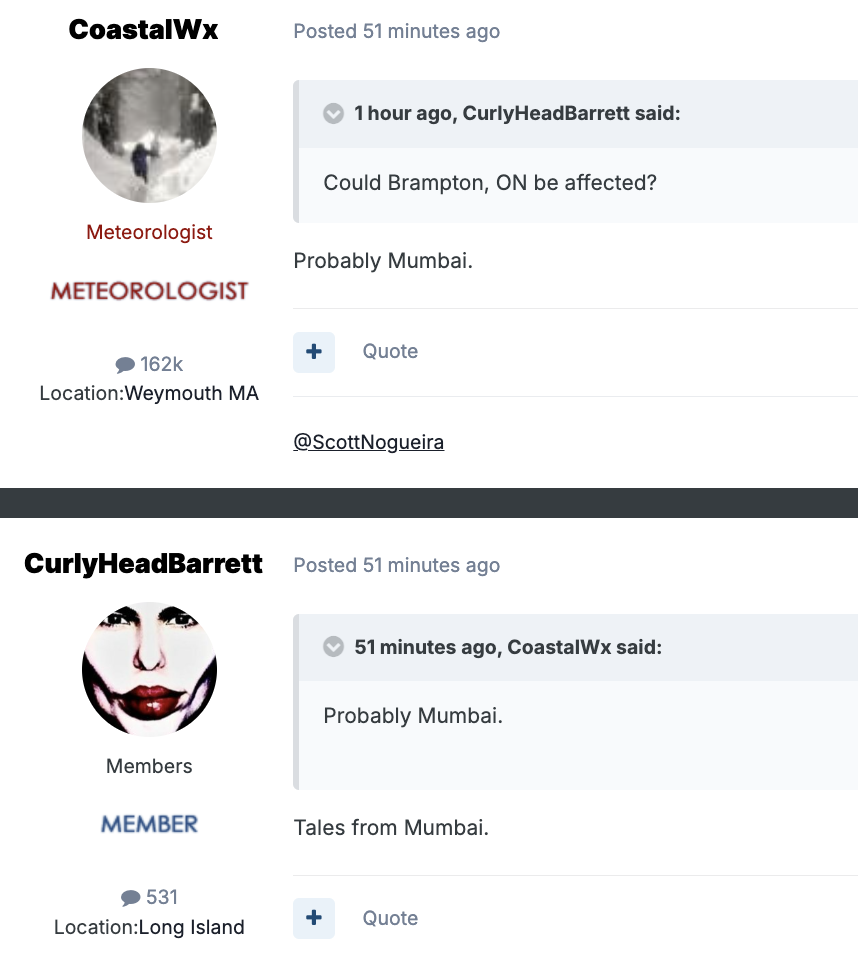Collapse the CoastalWx quote with its chevron
The image size is (858, 966).
click(334, 647)
